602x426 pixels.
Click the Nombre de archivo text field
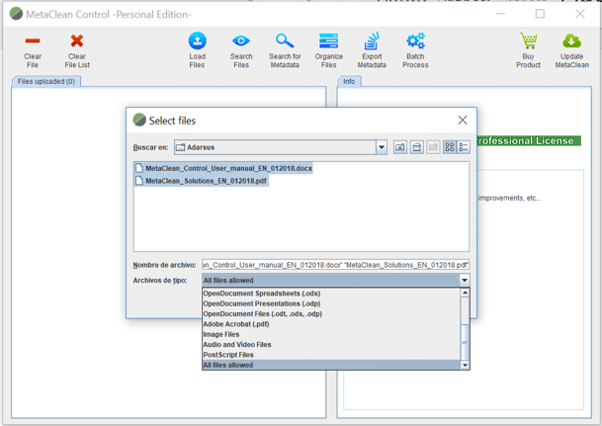(x=335, y=264)
